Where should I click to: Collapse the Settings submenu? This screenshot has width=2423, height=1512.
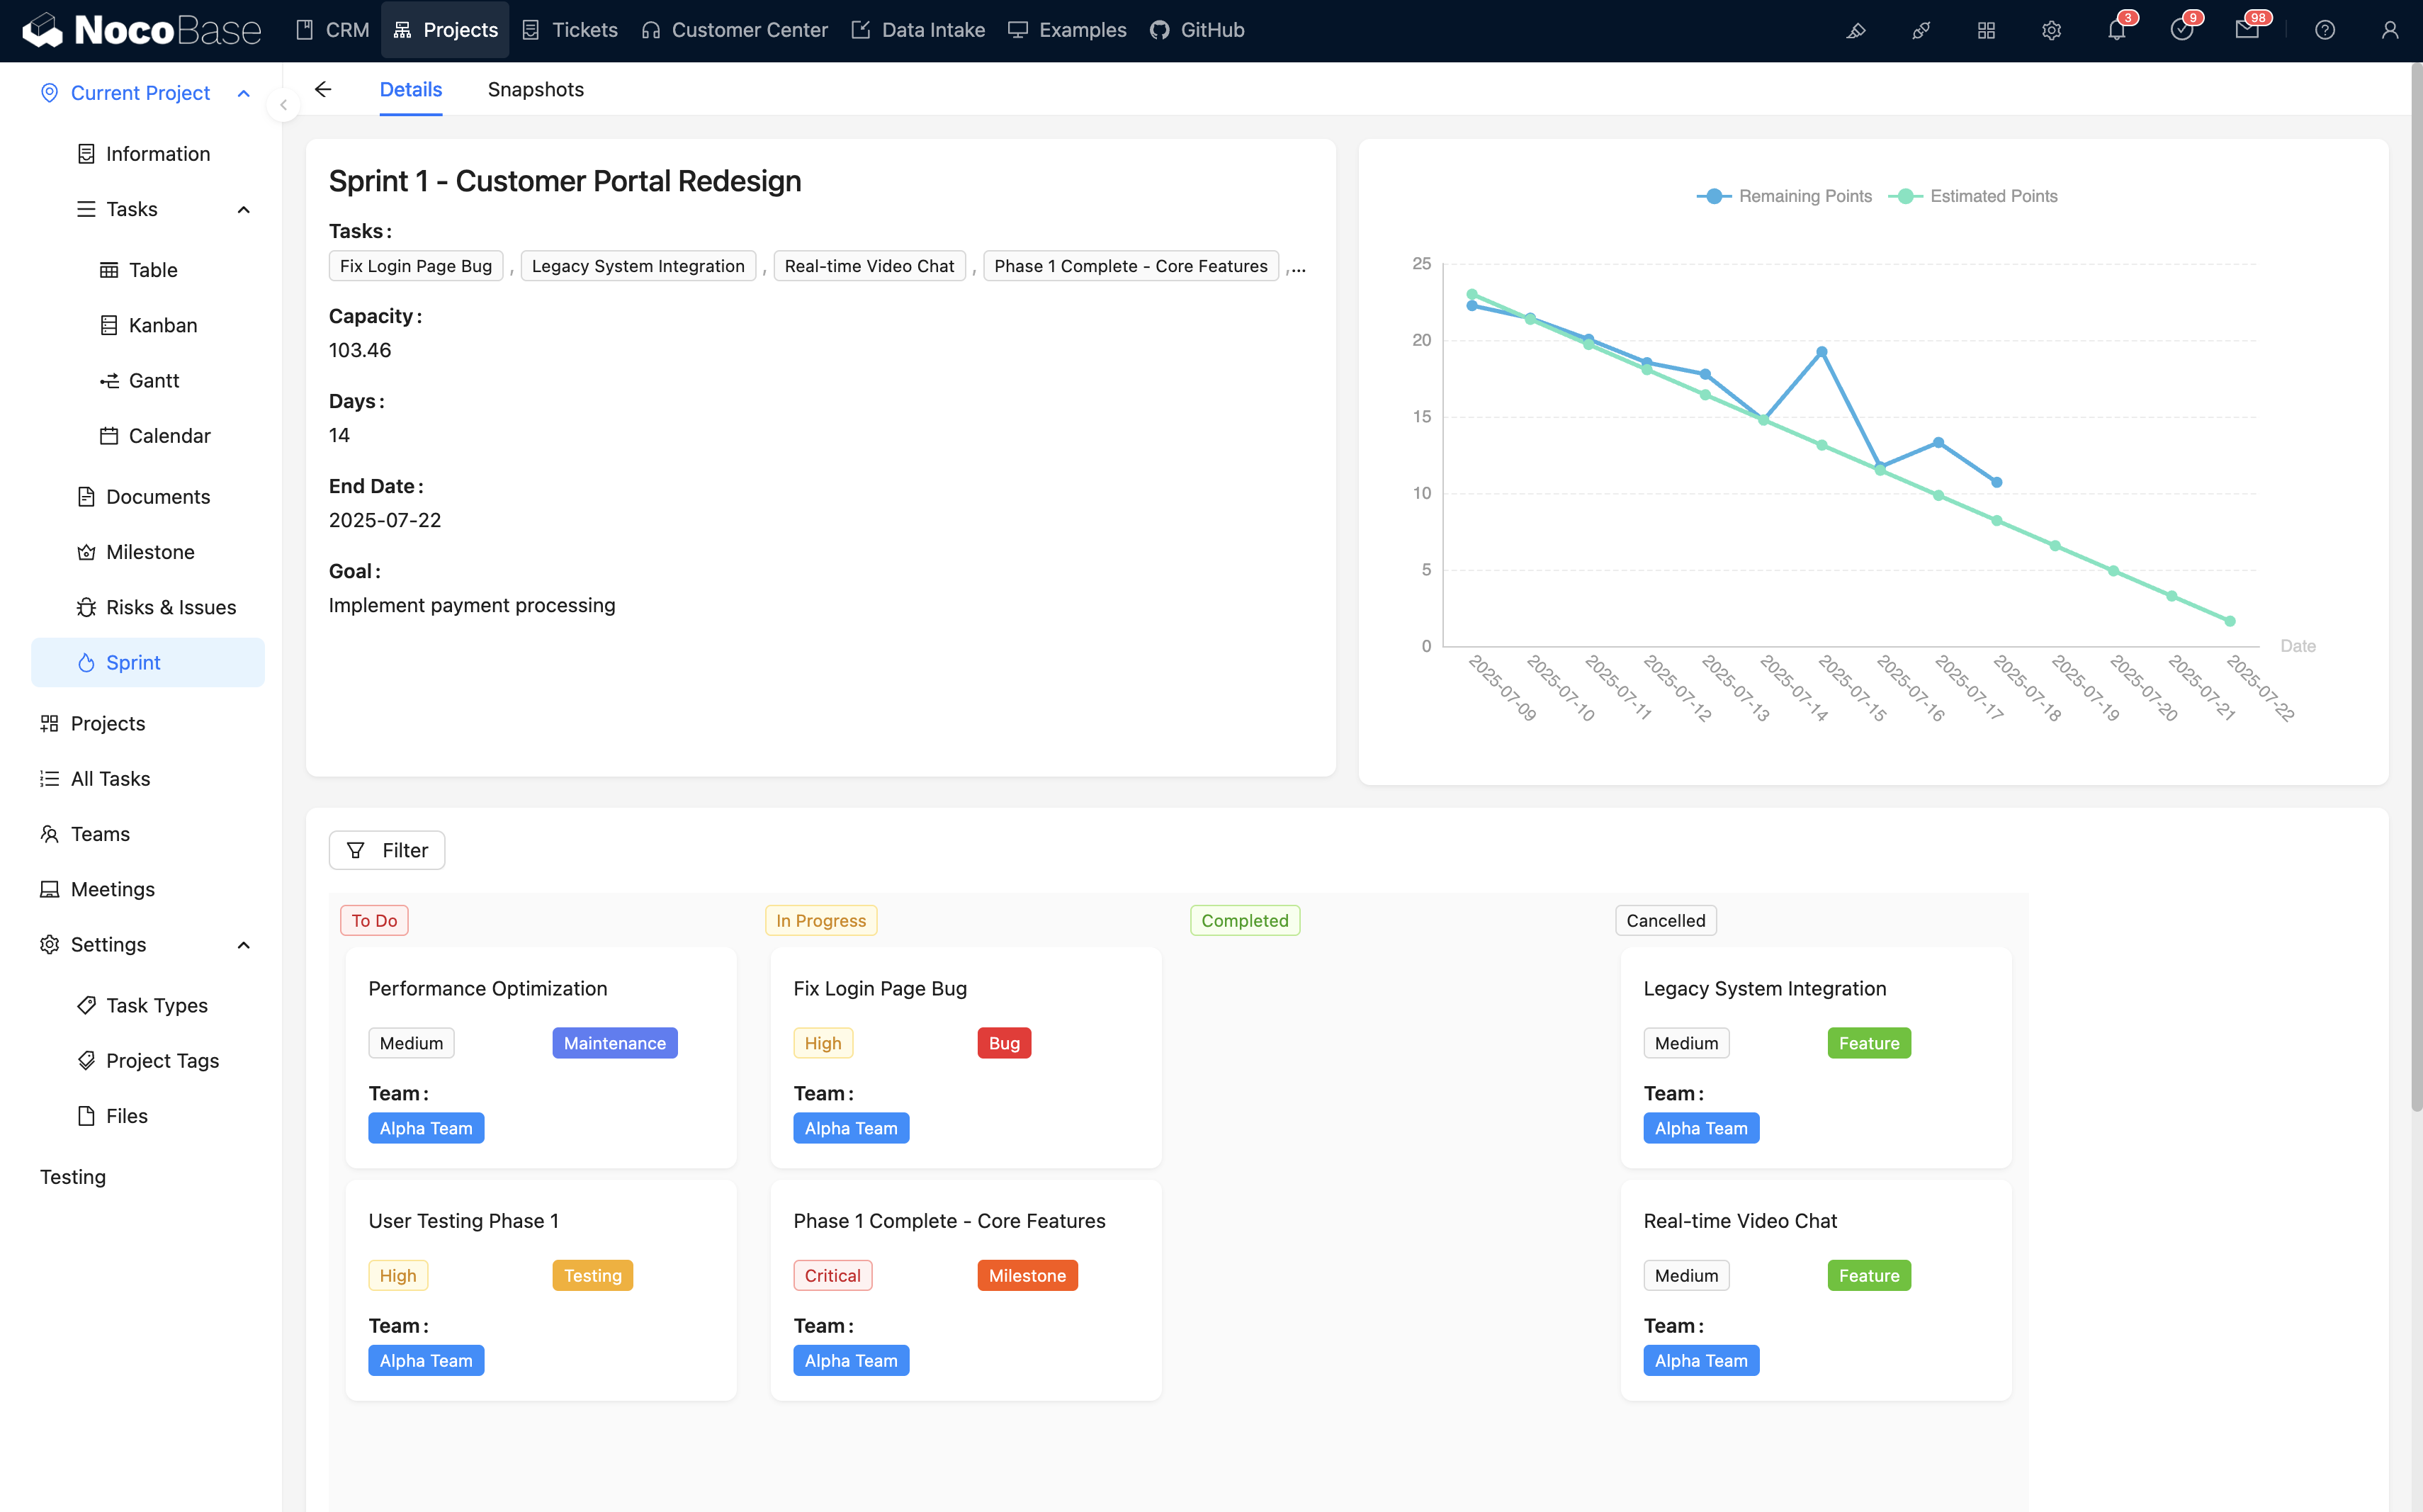pyautogui.click(x=243, y=945)
